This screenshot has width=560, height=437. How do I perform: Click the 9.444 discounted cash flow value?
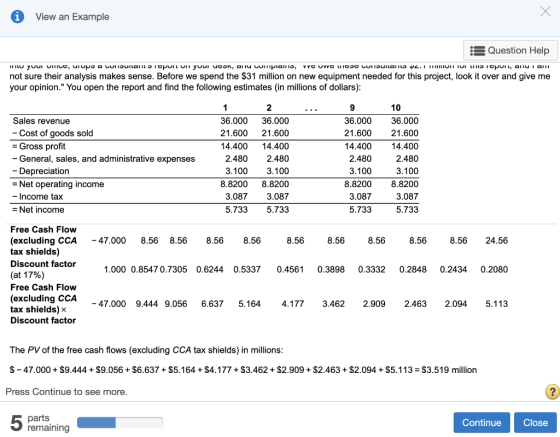click(147, 303)
